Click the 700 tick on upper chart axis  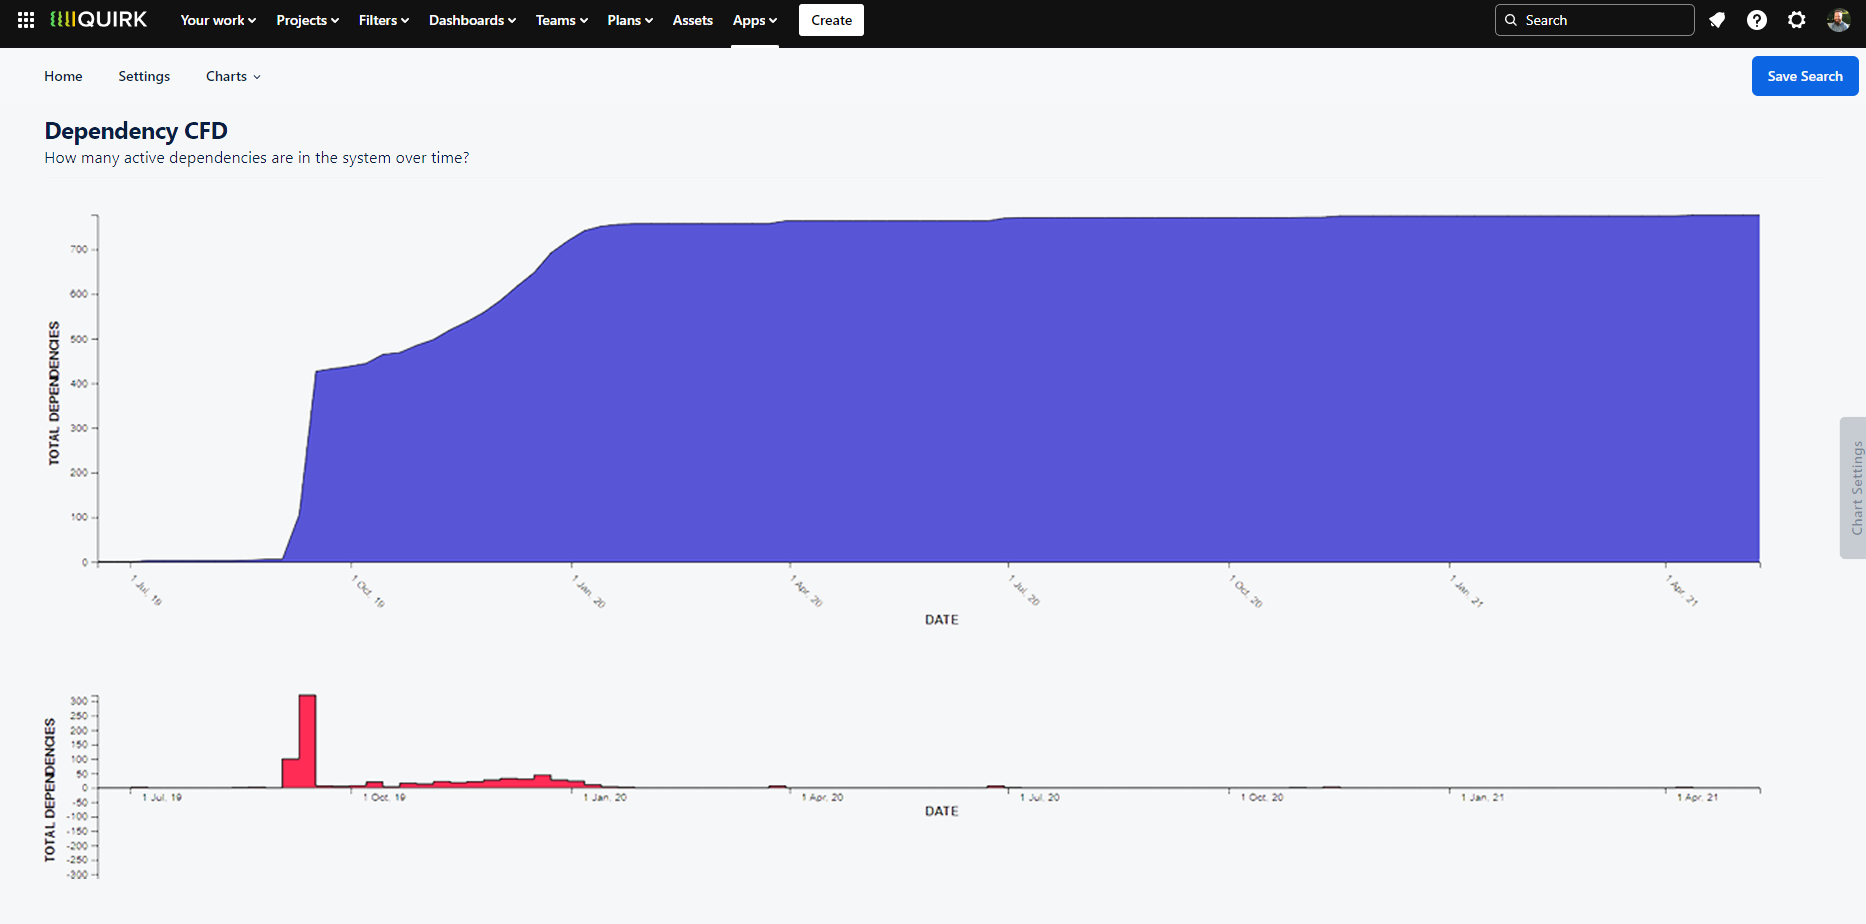(79, 249)
